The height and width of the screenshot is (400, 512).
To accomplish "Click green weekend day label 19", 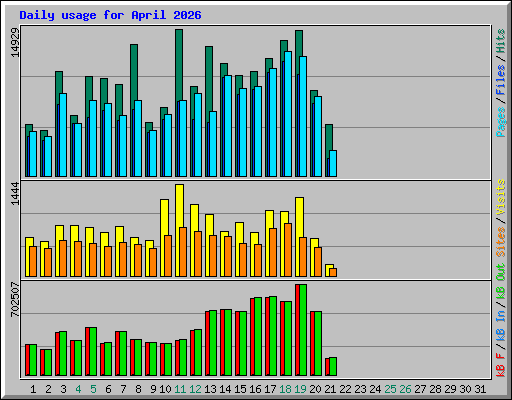I will pos(300,389).
